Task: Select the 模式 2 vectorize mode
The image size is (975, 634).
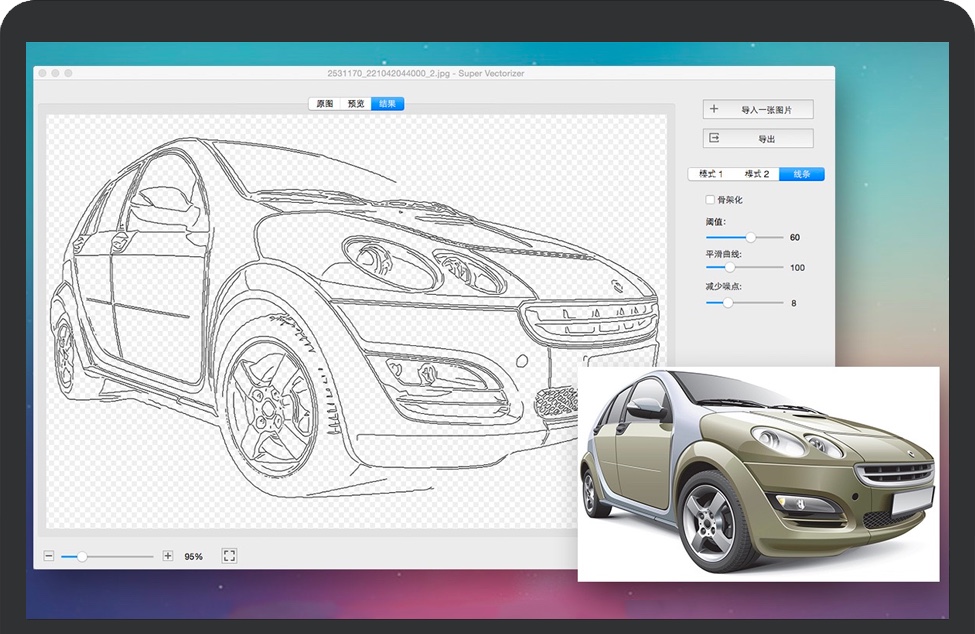Action: (x=758, y=173)
